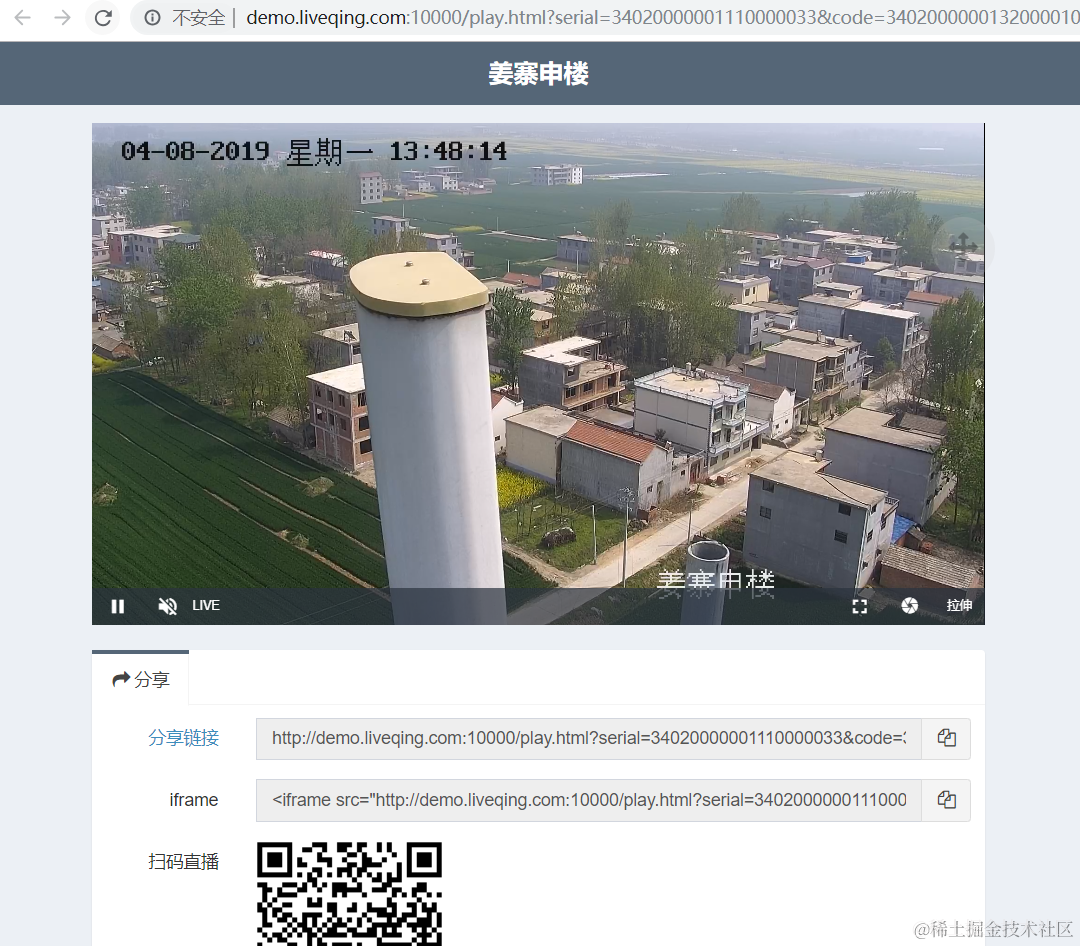Pause the live video stream
The image size is (1080, 946).
(x=118, y=606)
